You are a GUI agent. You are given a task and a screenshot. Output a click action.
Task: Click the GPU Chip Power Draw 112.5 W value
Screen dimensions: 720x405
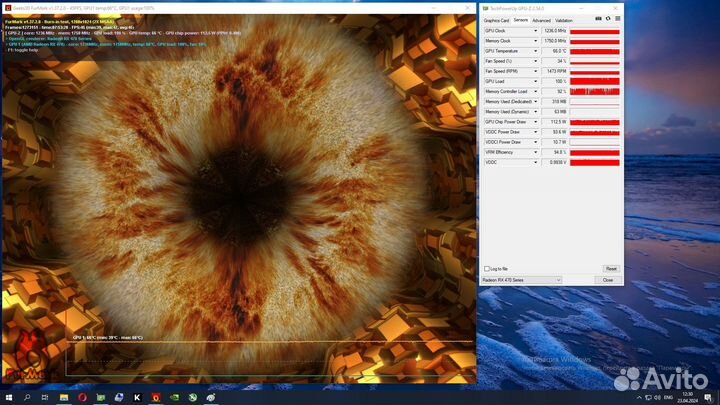point(554,122)
